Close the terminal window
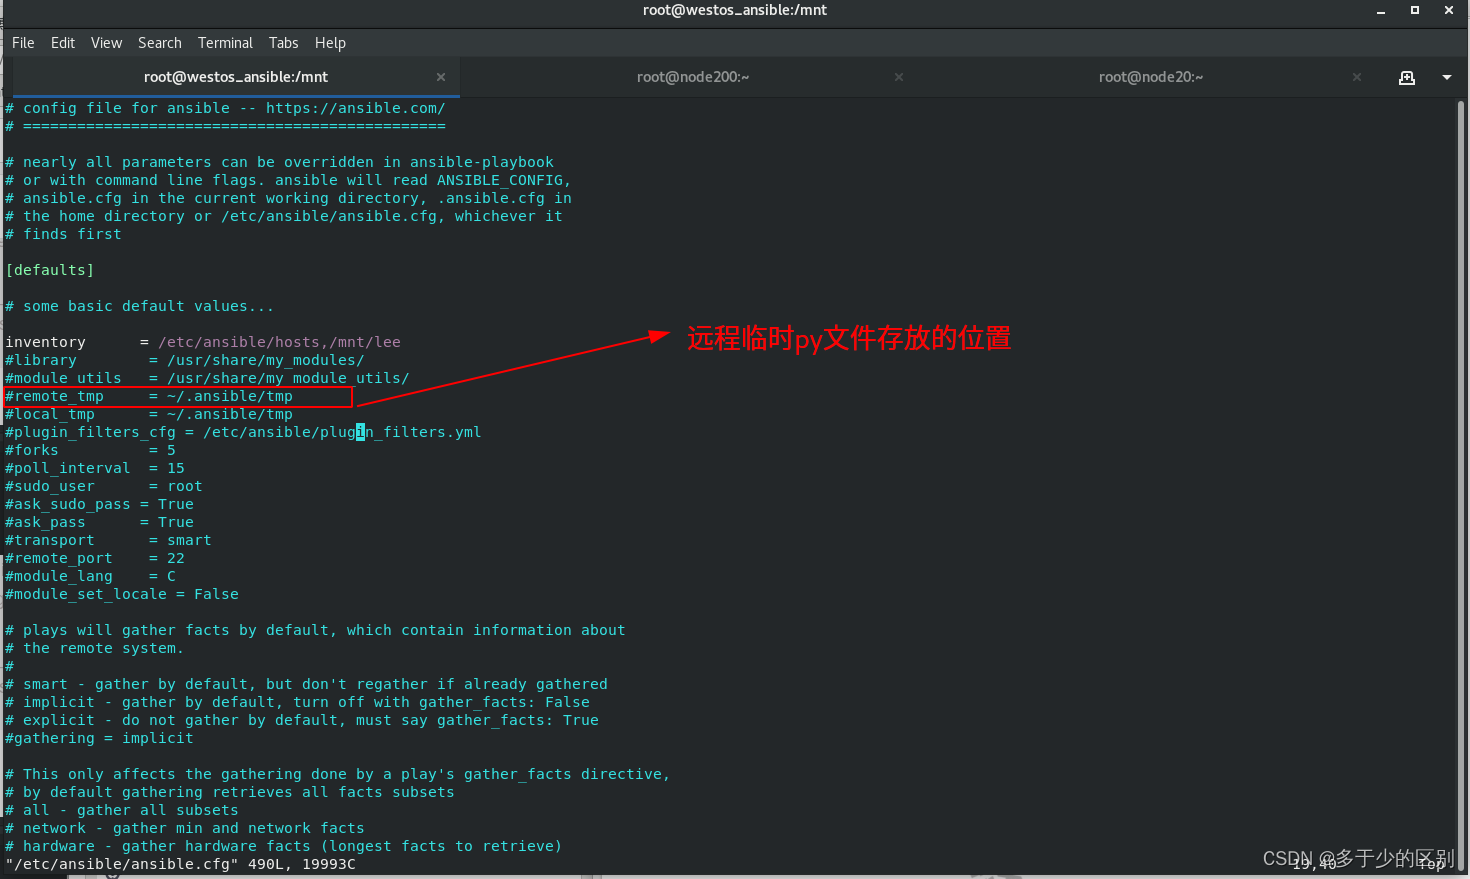The width and height of the screenshot is (1470, 879). (1449, 10)
